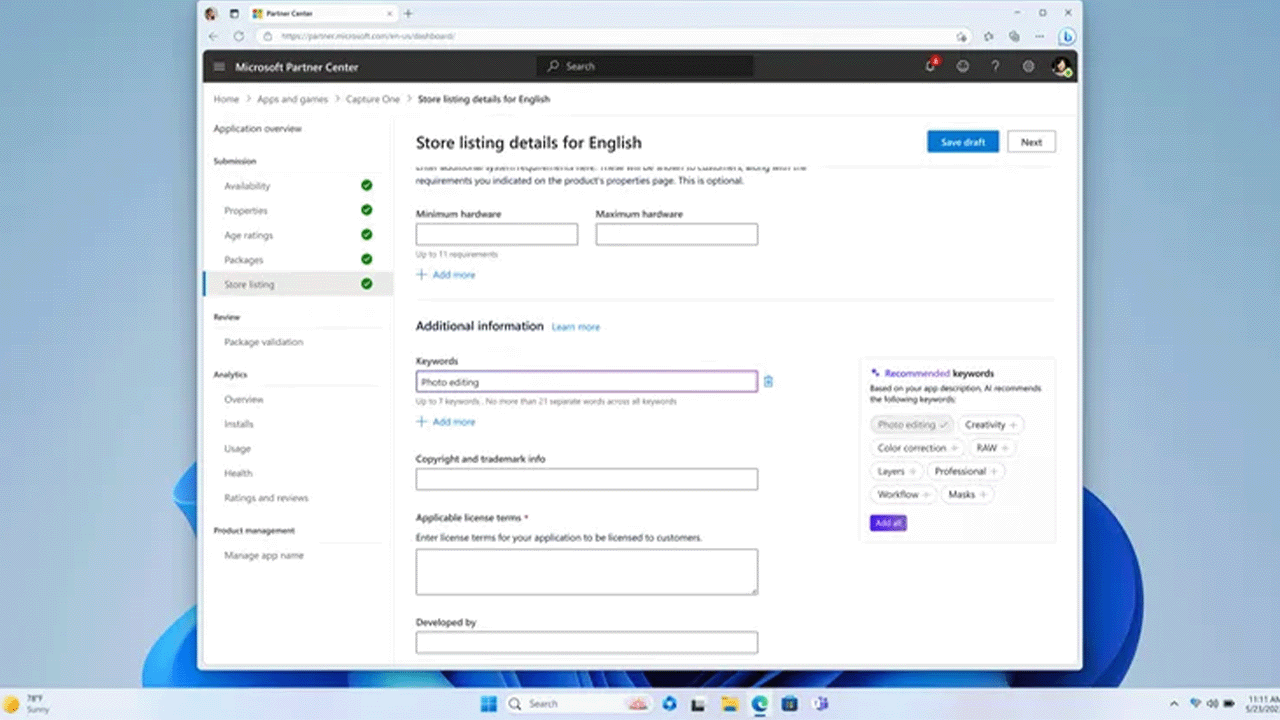Go to Apps and games breadcrumb
This screenshot has height=720, width=1280.
click(292, 99)
